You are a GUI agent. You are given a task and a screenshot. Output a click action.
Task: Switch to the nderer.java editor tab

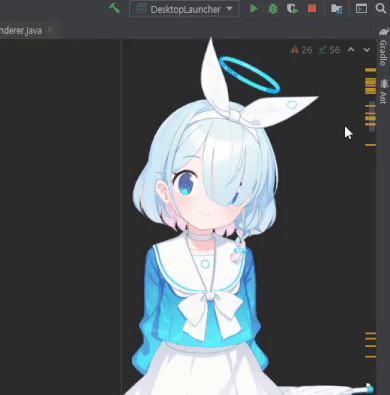21,31
